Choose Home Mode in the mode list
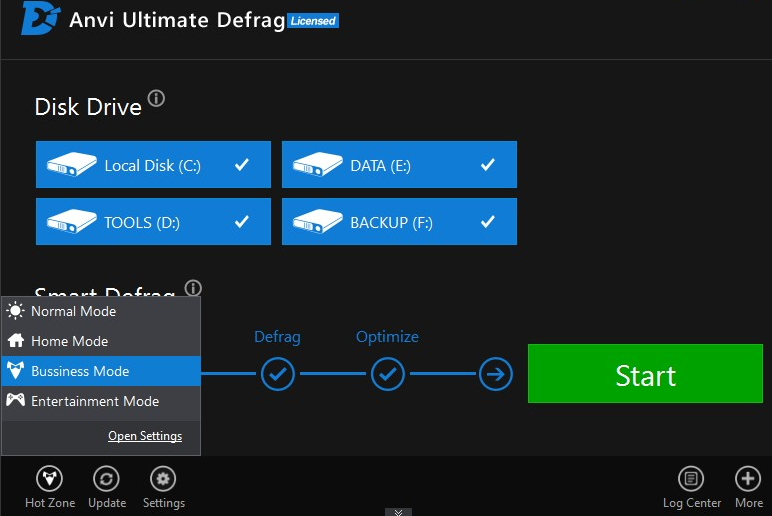 tap(69, 341)
